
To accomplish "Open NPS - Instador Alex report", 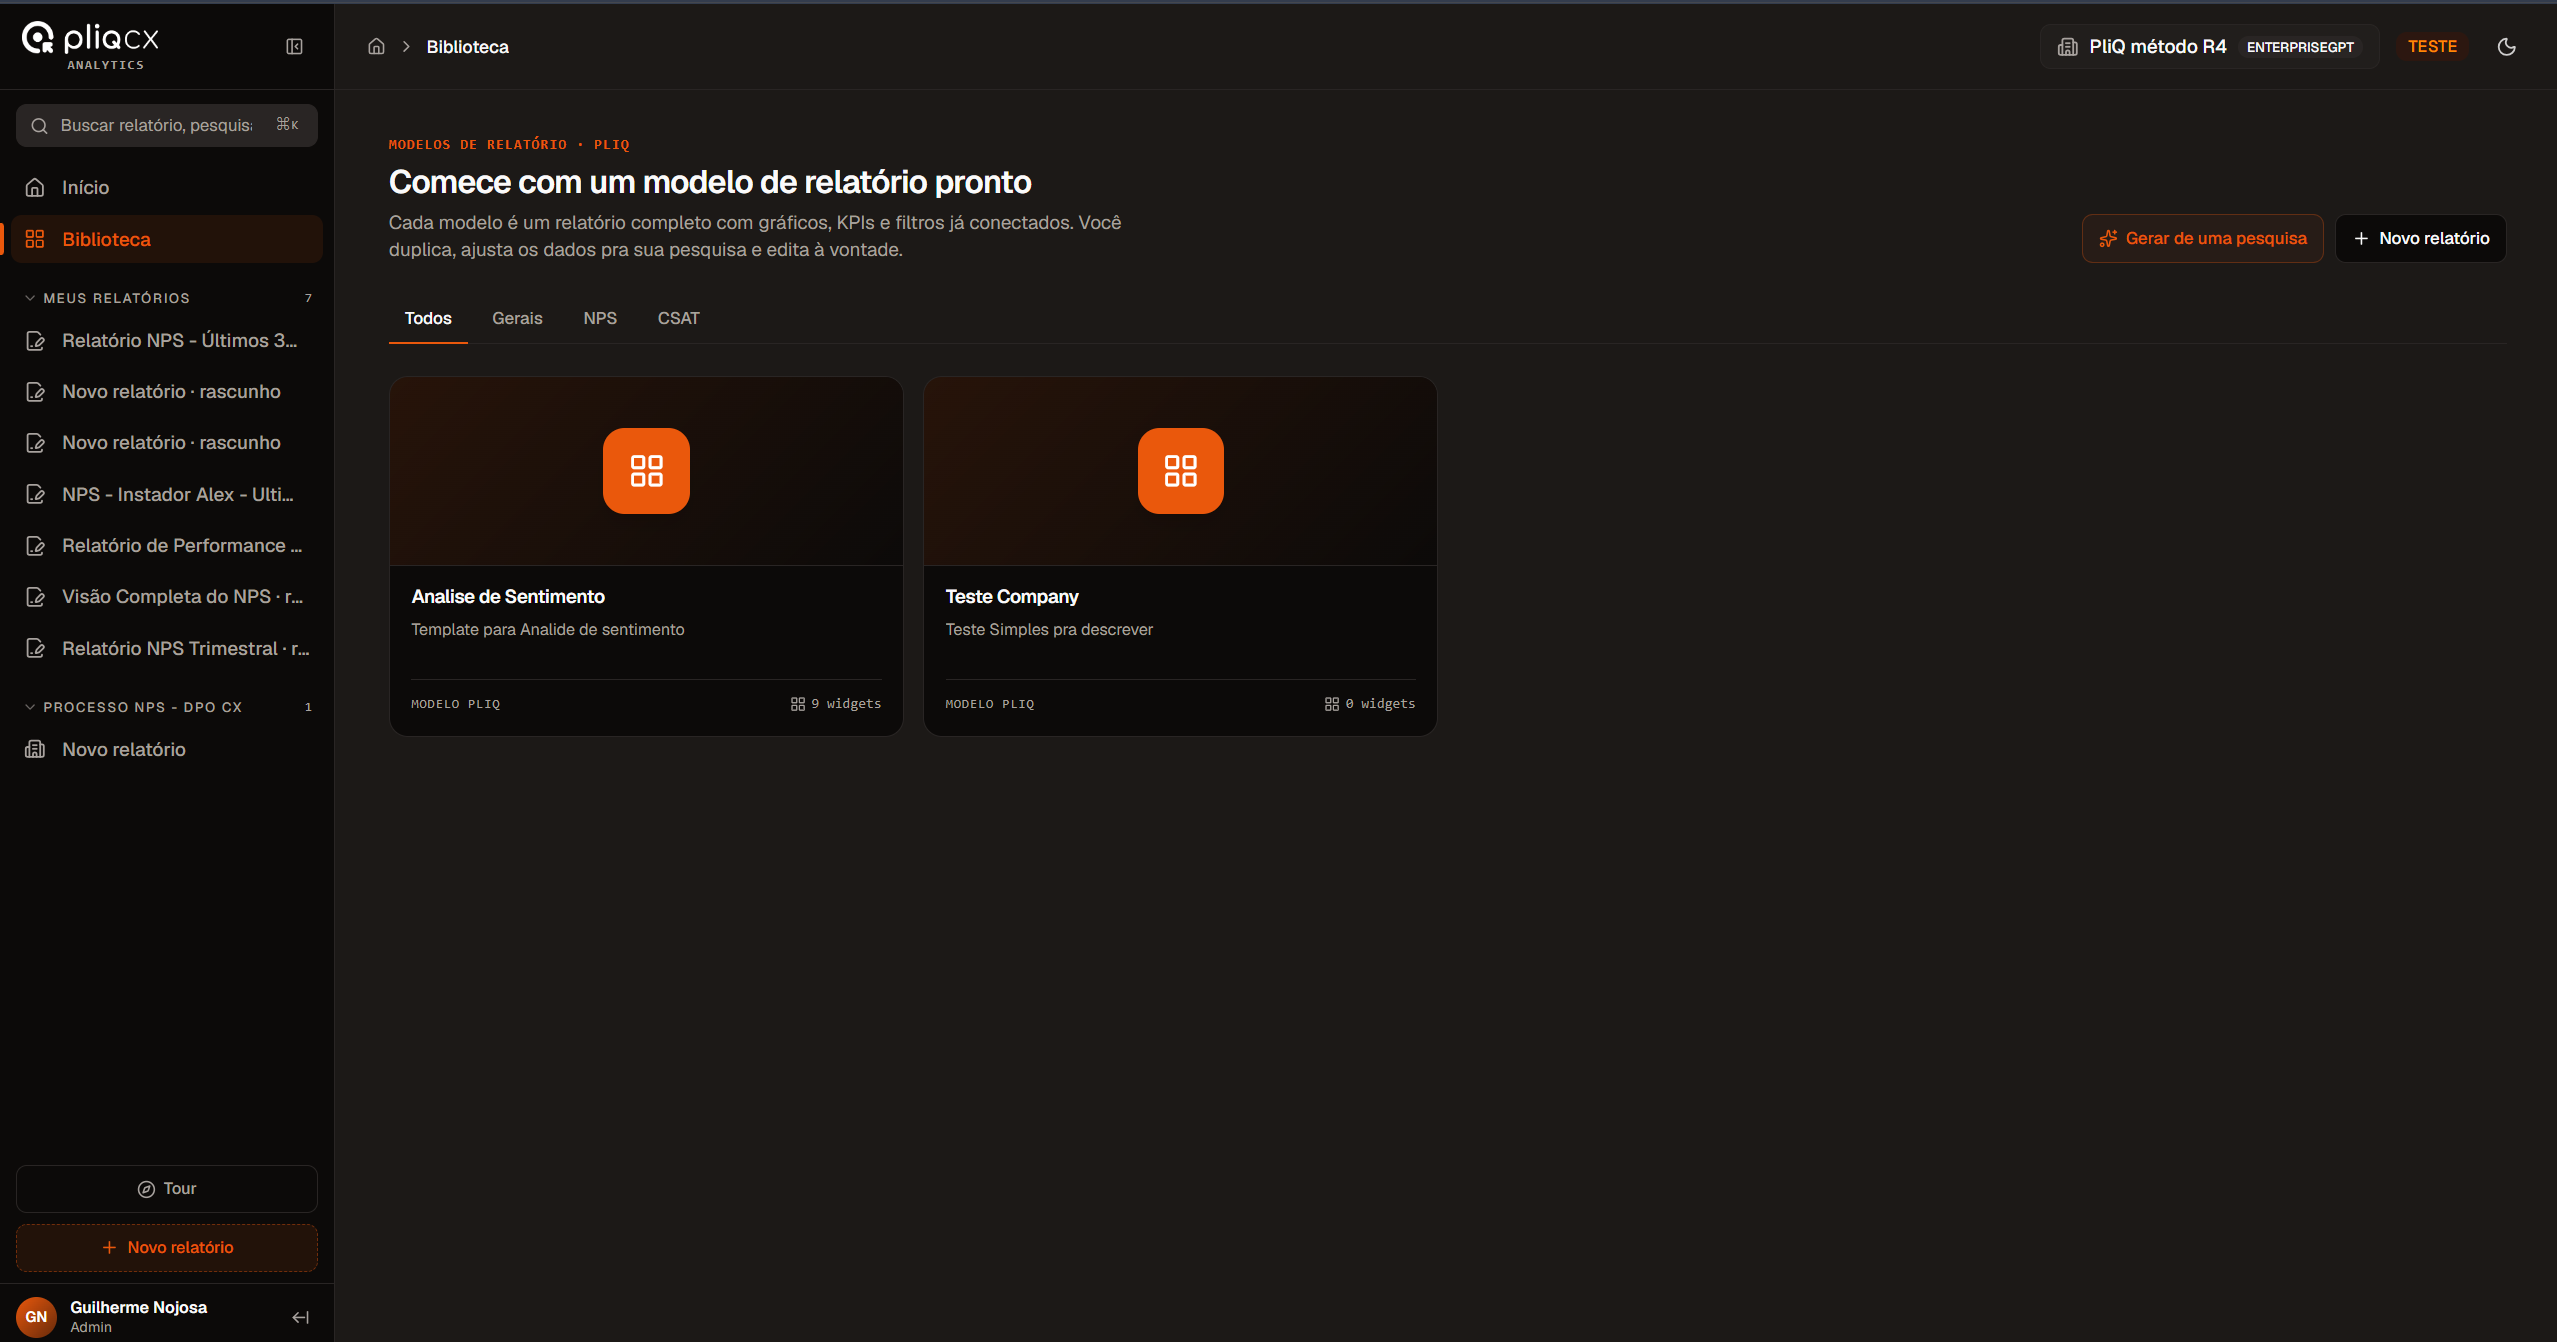I will point(167,494).
